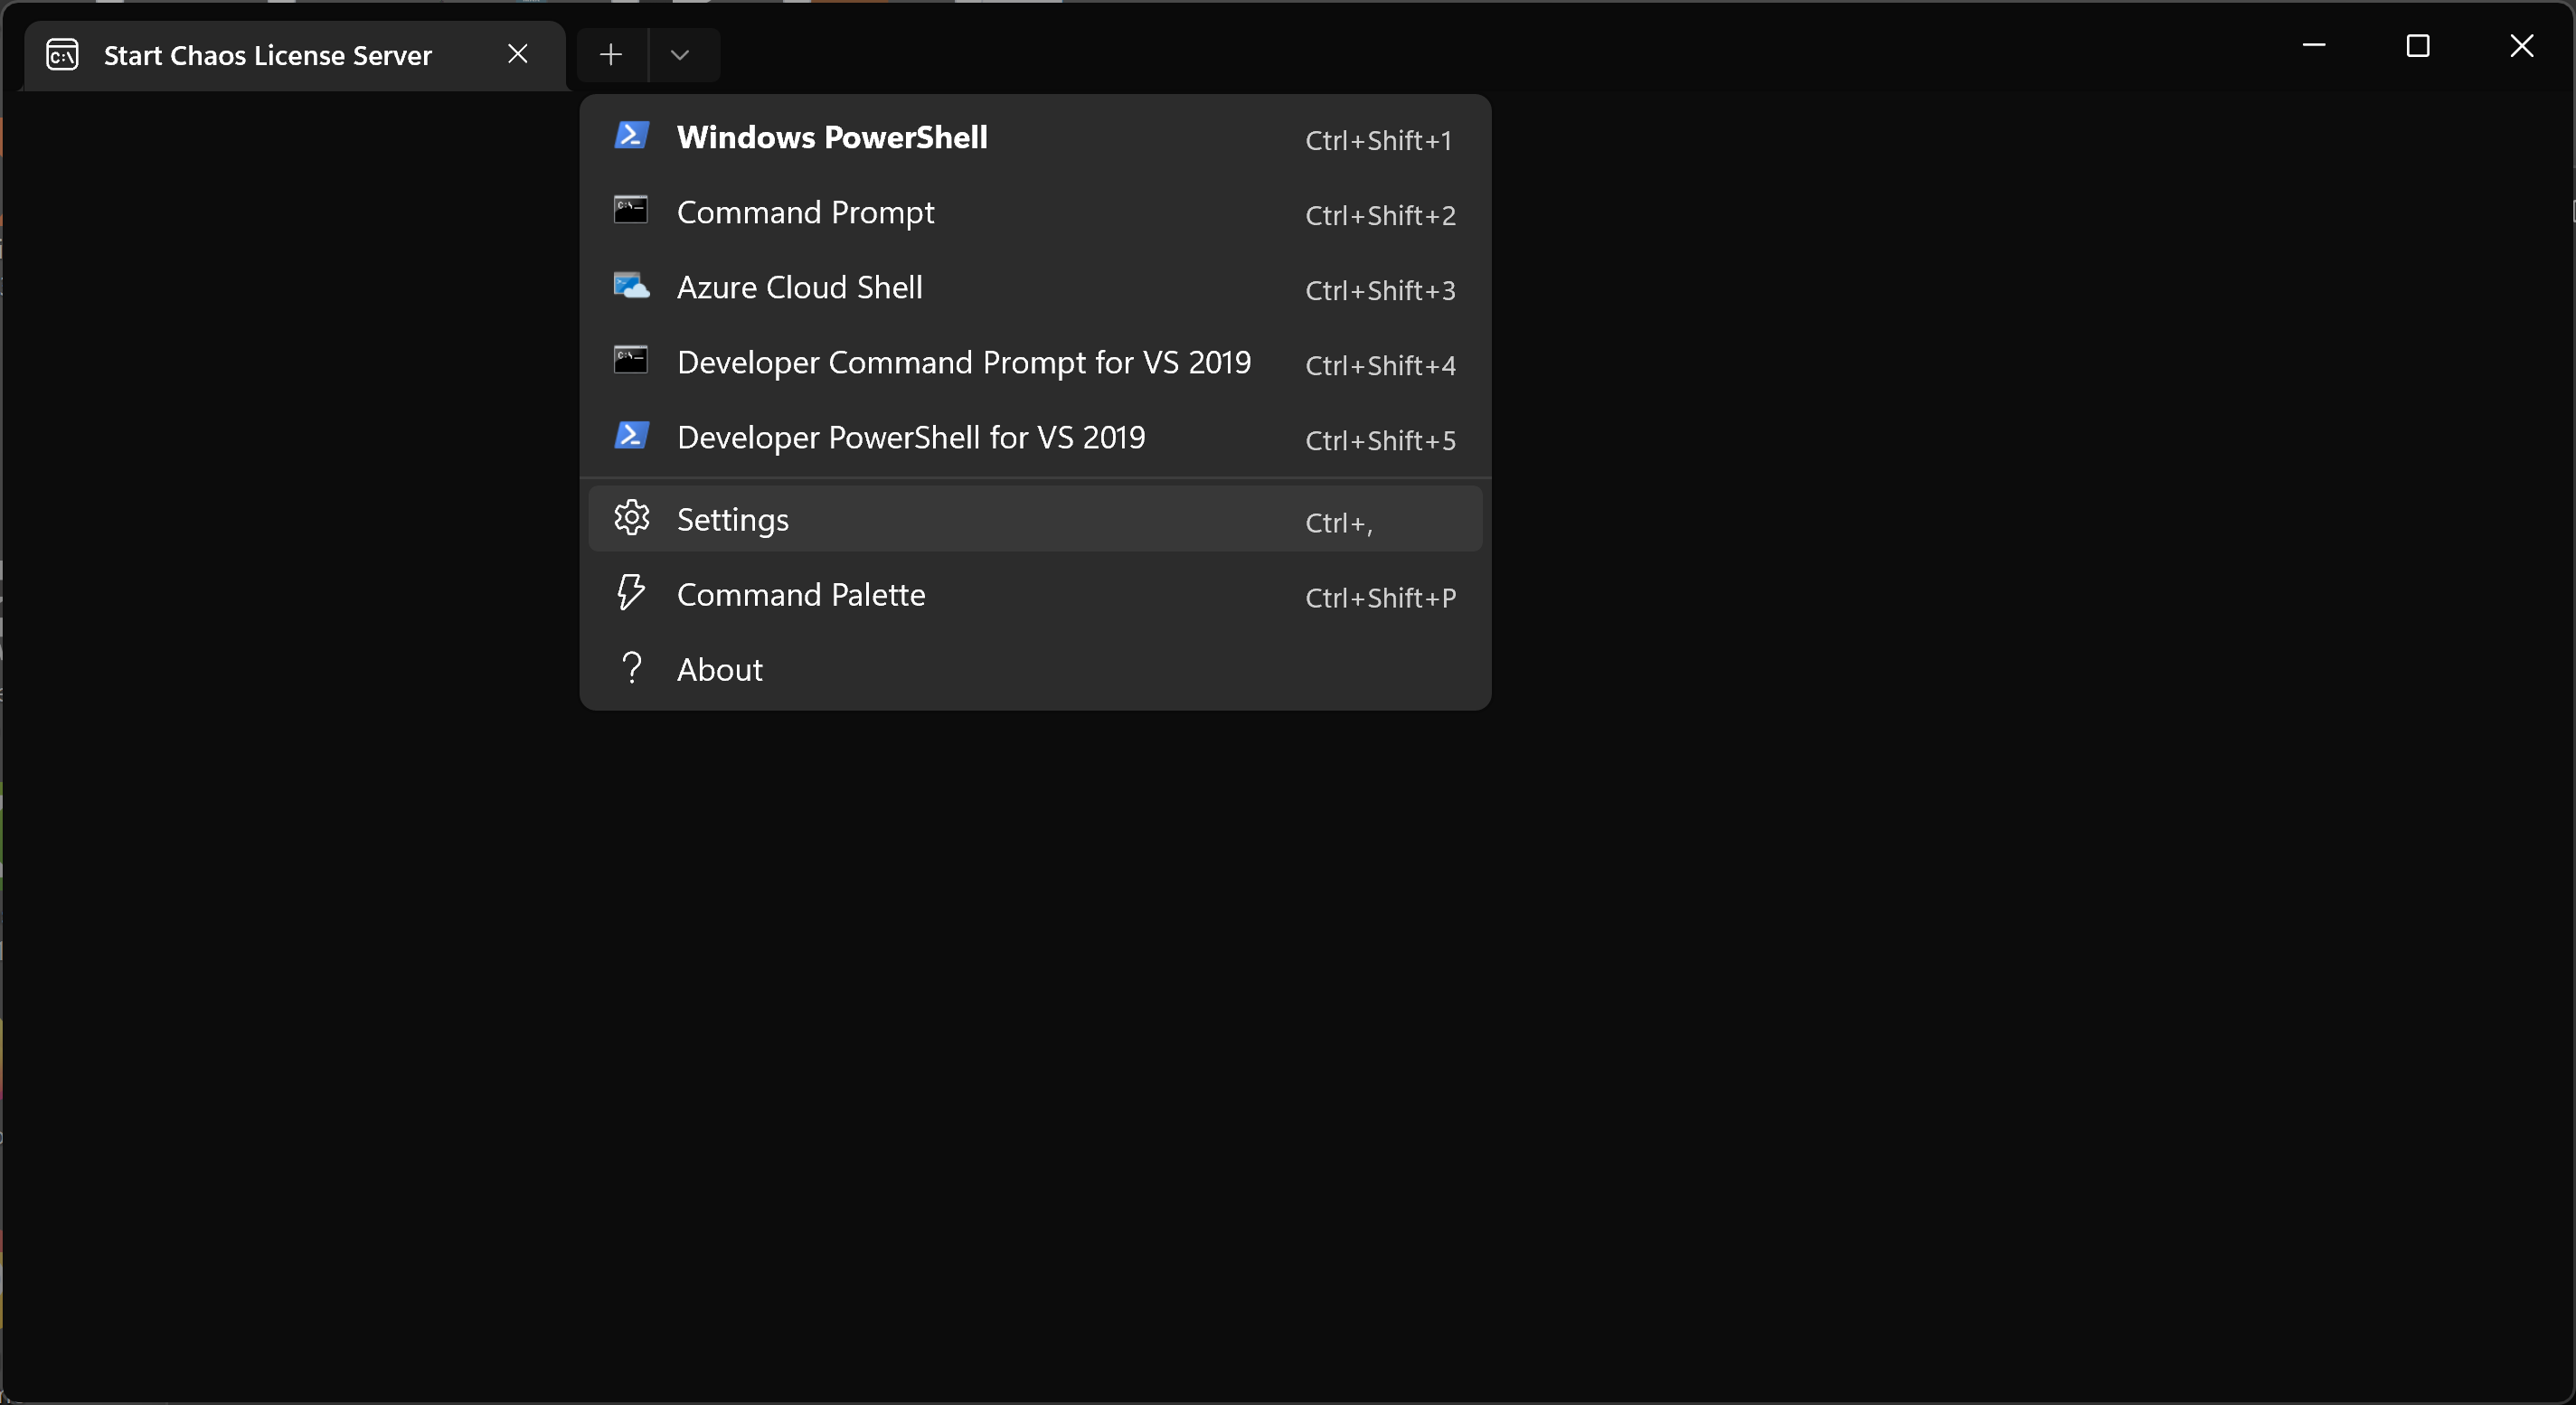Click the Command Prompt profile icon
Image resolution: width=2576 pixels, height=1405 pixels.
pos(631,210)
